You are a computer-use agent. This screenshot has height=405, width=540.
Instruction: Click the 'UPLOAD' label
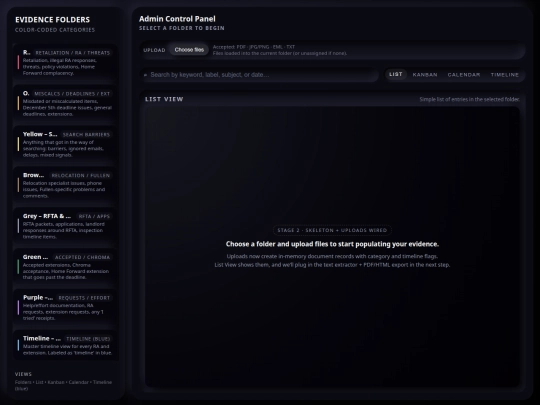[154, 50]
